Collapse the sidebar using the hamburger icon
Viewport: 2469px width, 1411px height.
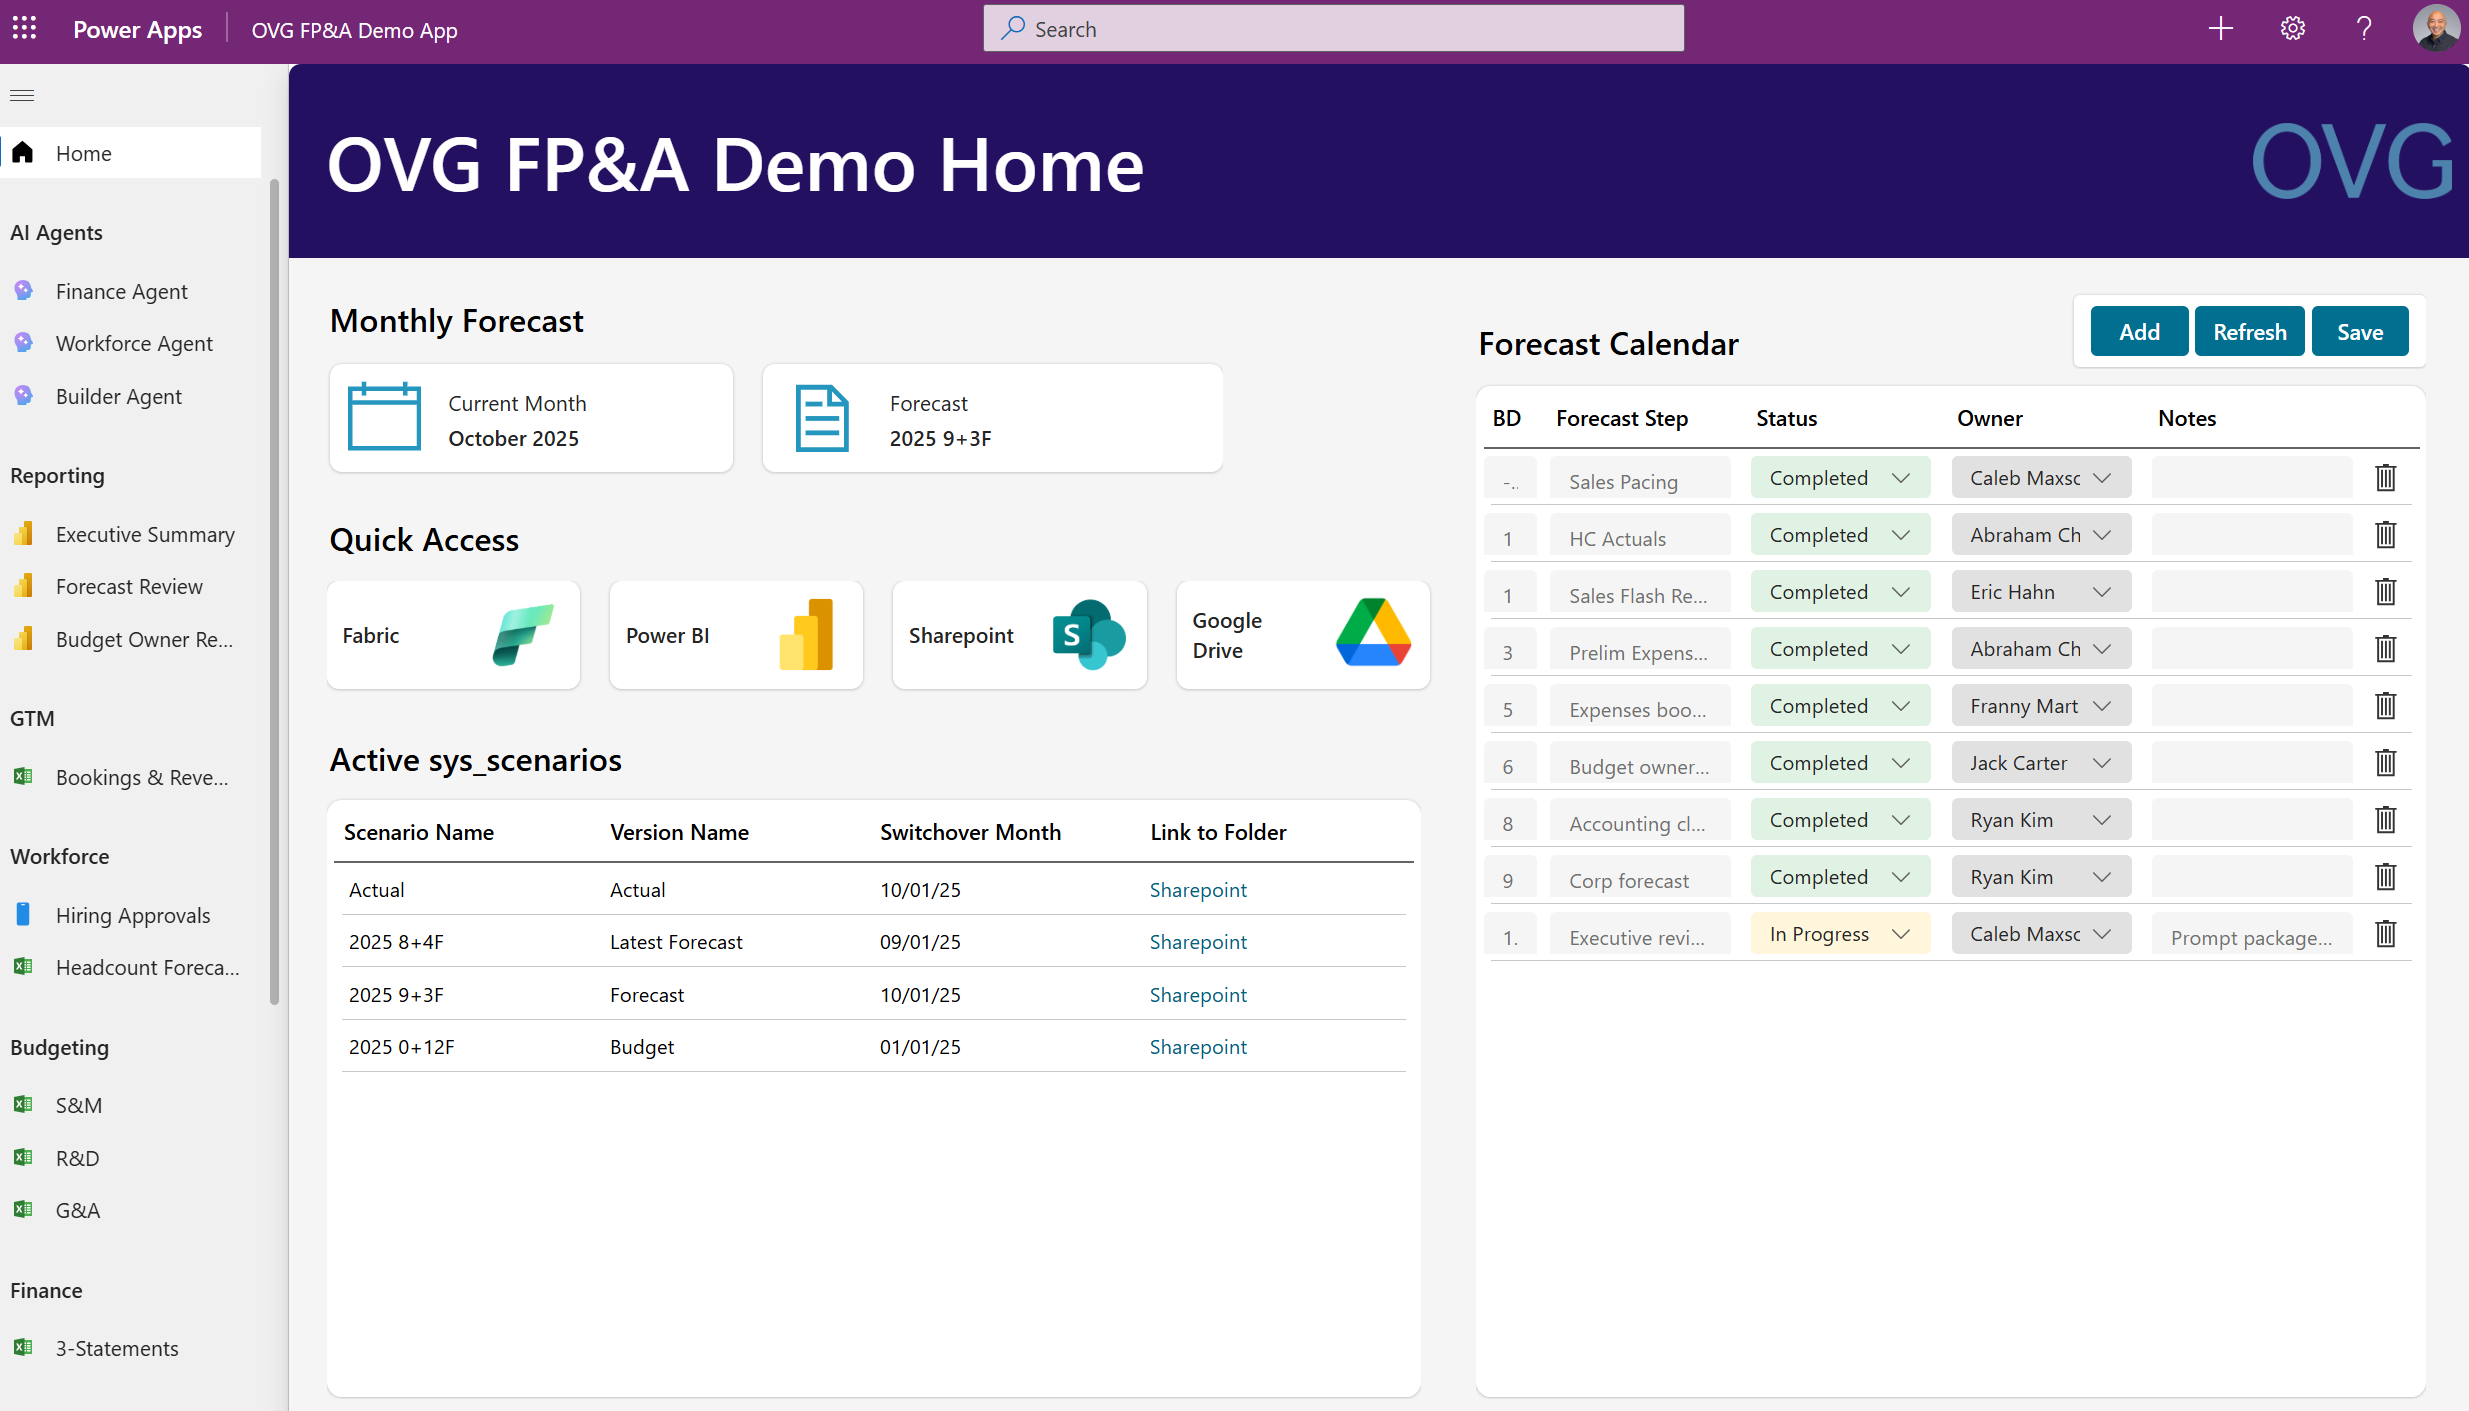pyautogui.click(x=22, y=96)
